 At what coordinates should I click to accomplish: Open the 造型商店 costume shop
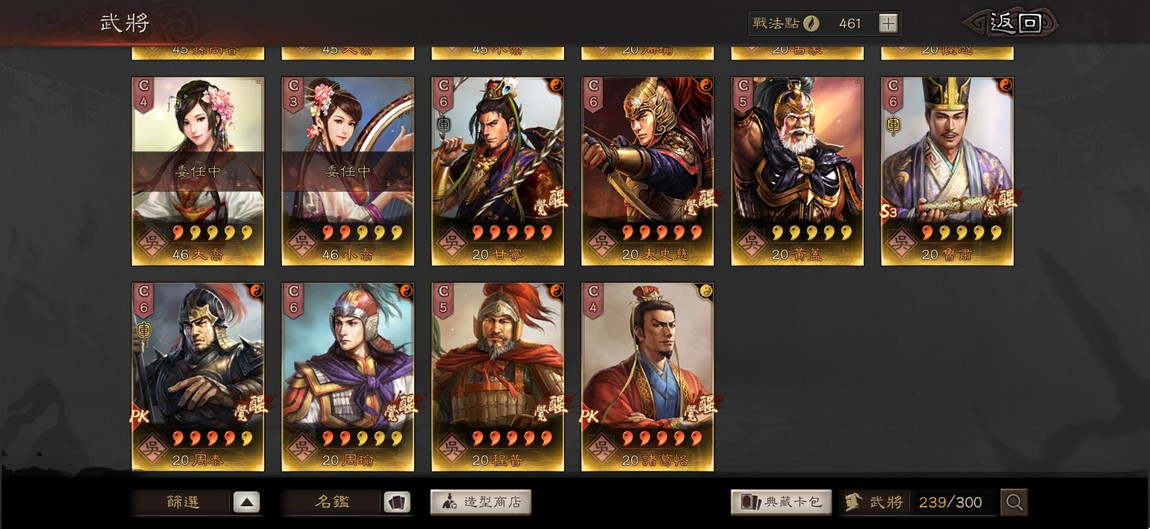[x=480, y=503]
